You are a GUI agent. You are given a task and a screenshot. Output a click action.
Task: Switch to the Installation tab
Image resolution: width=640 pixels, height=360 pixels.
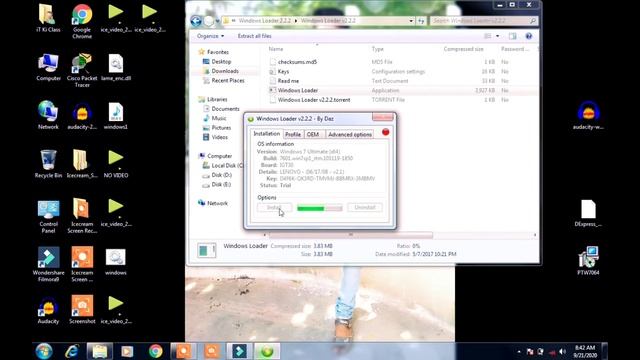[x=267, y=134]
